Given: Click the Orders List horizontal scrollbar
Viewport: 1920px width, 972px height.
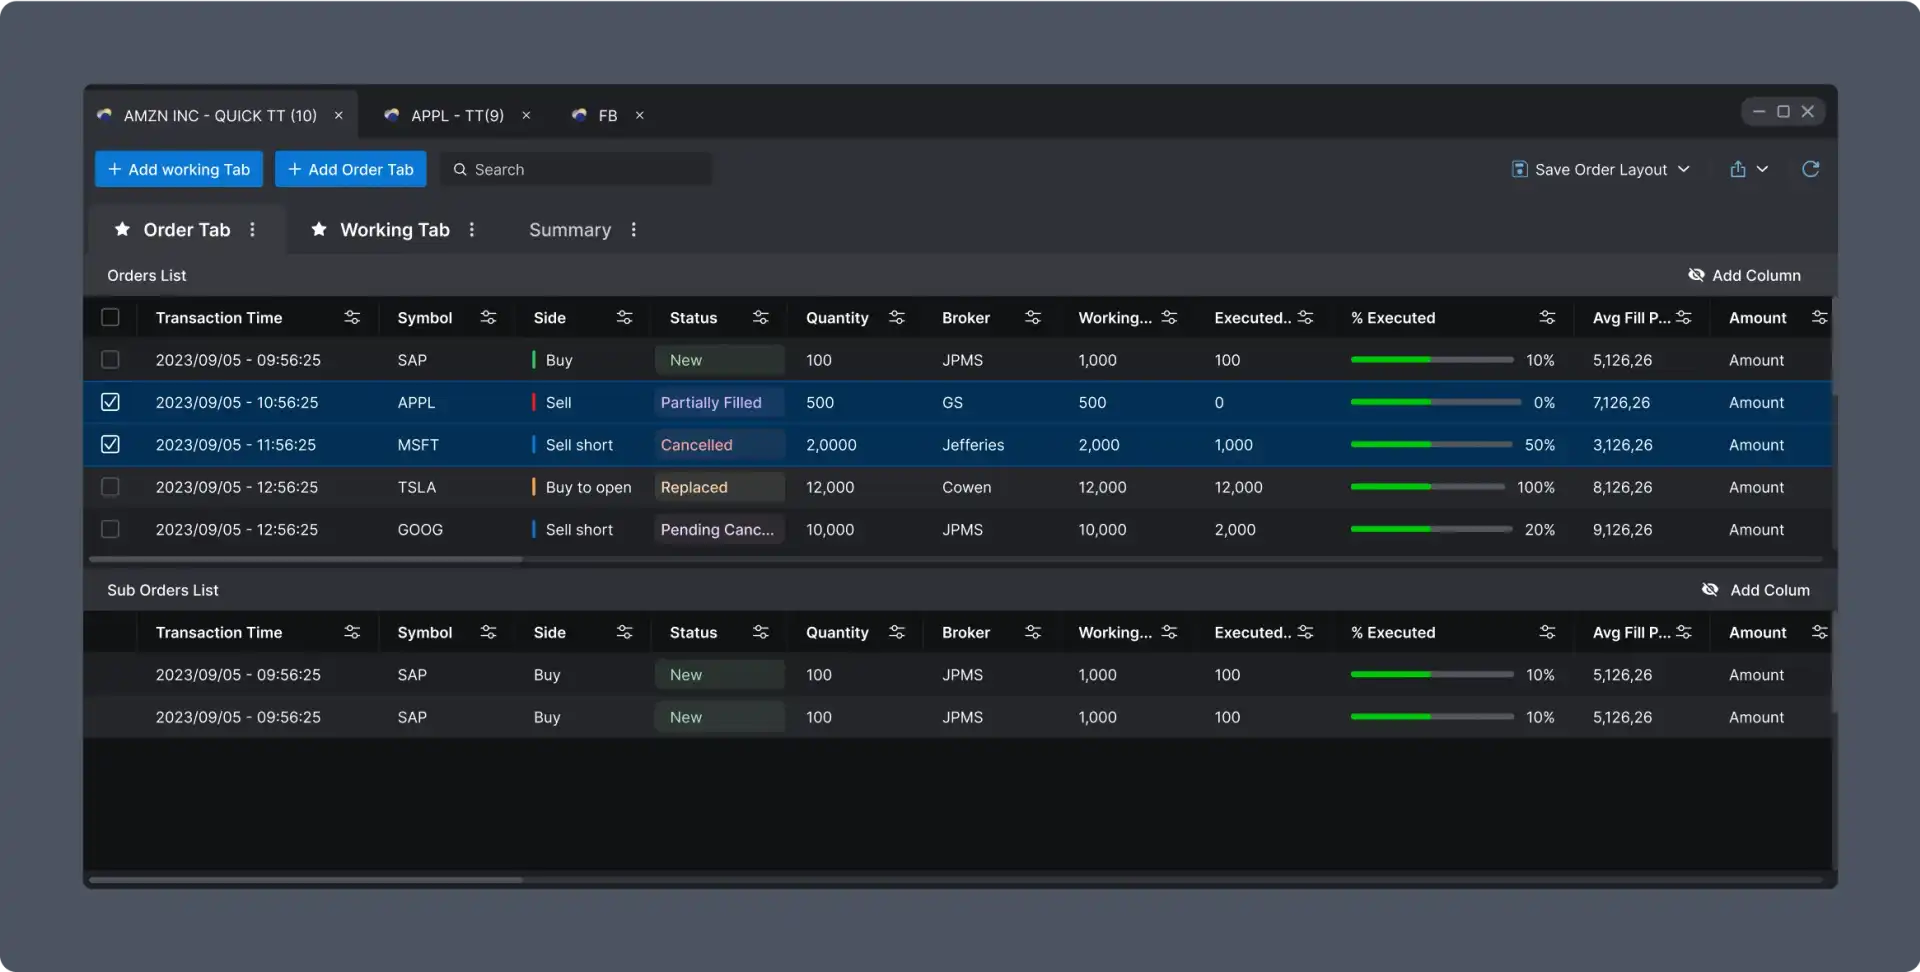Looking at the screenshot, I should (305, 559).
